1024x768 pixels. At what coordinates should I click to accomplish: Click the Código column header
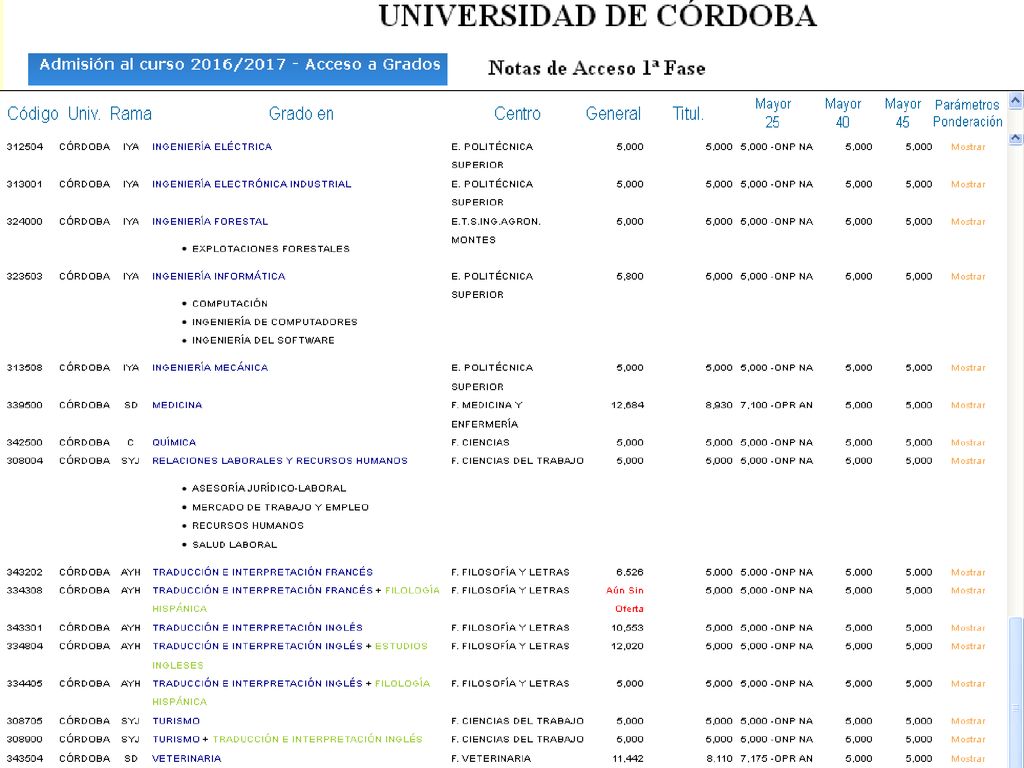click(33, 114)
